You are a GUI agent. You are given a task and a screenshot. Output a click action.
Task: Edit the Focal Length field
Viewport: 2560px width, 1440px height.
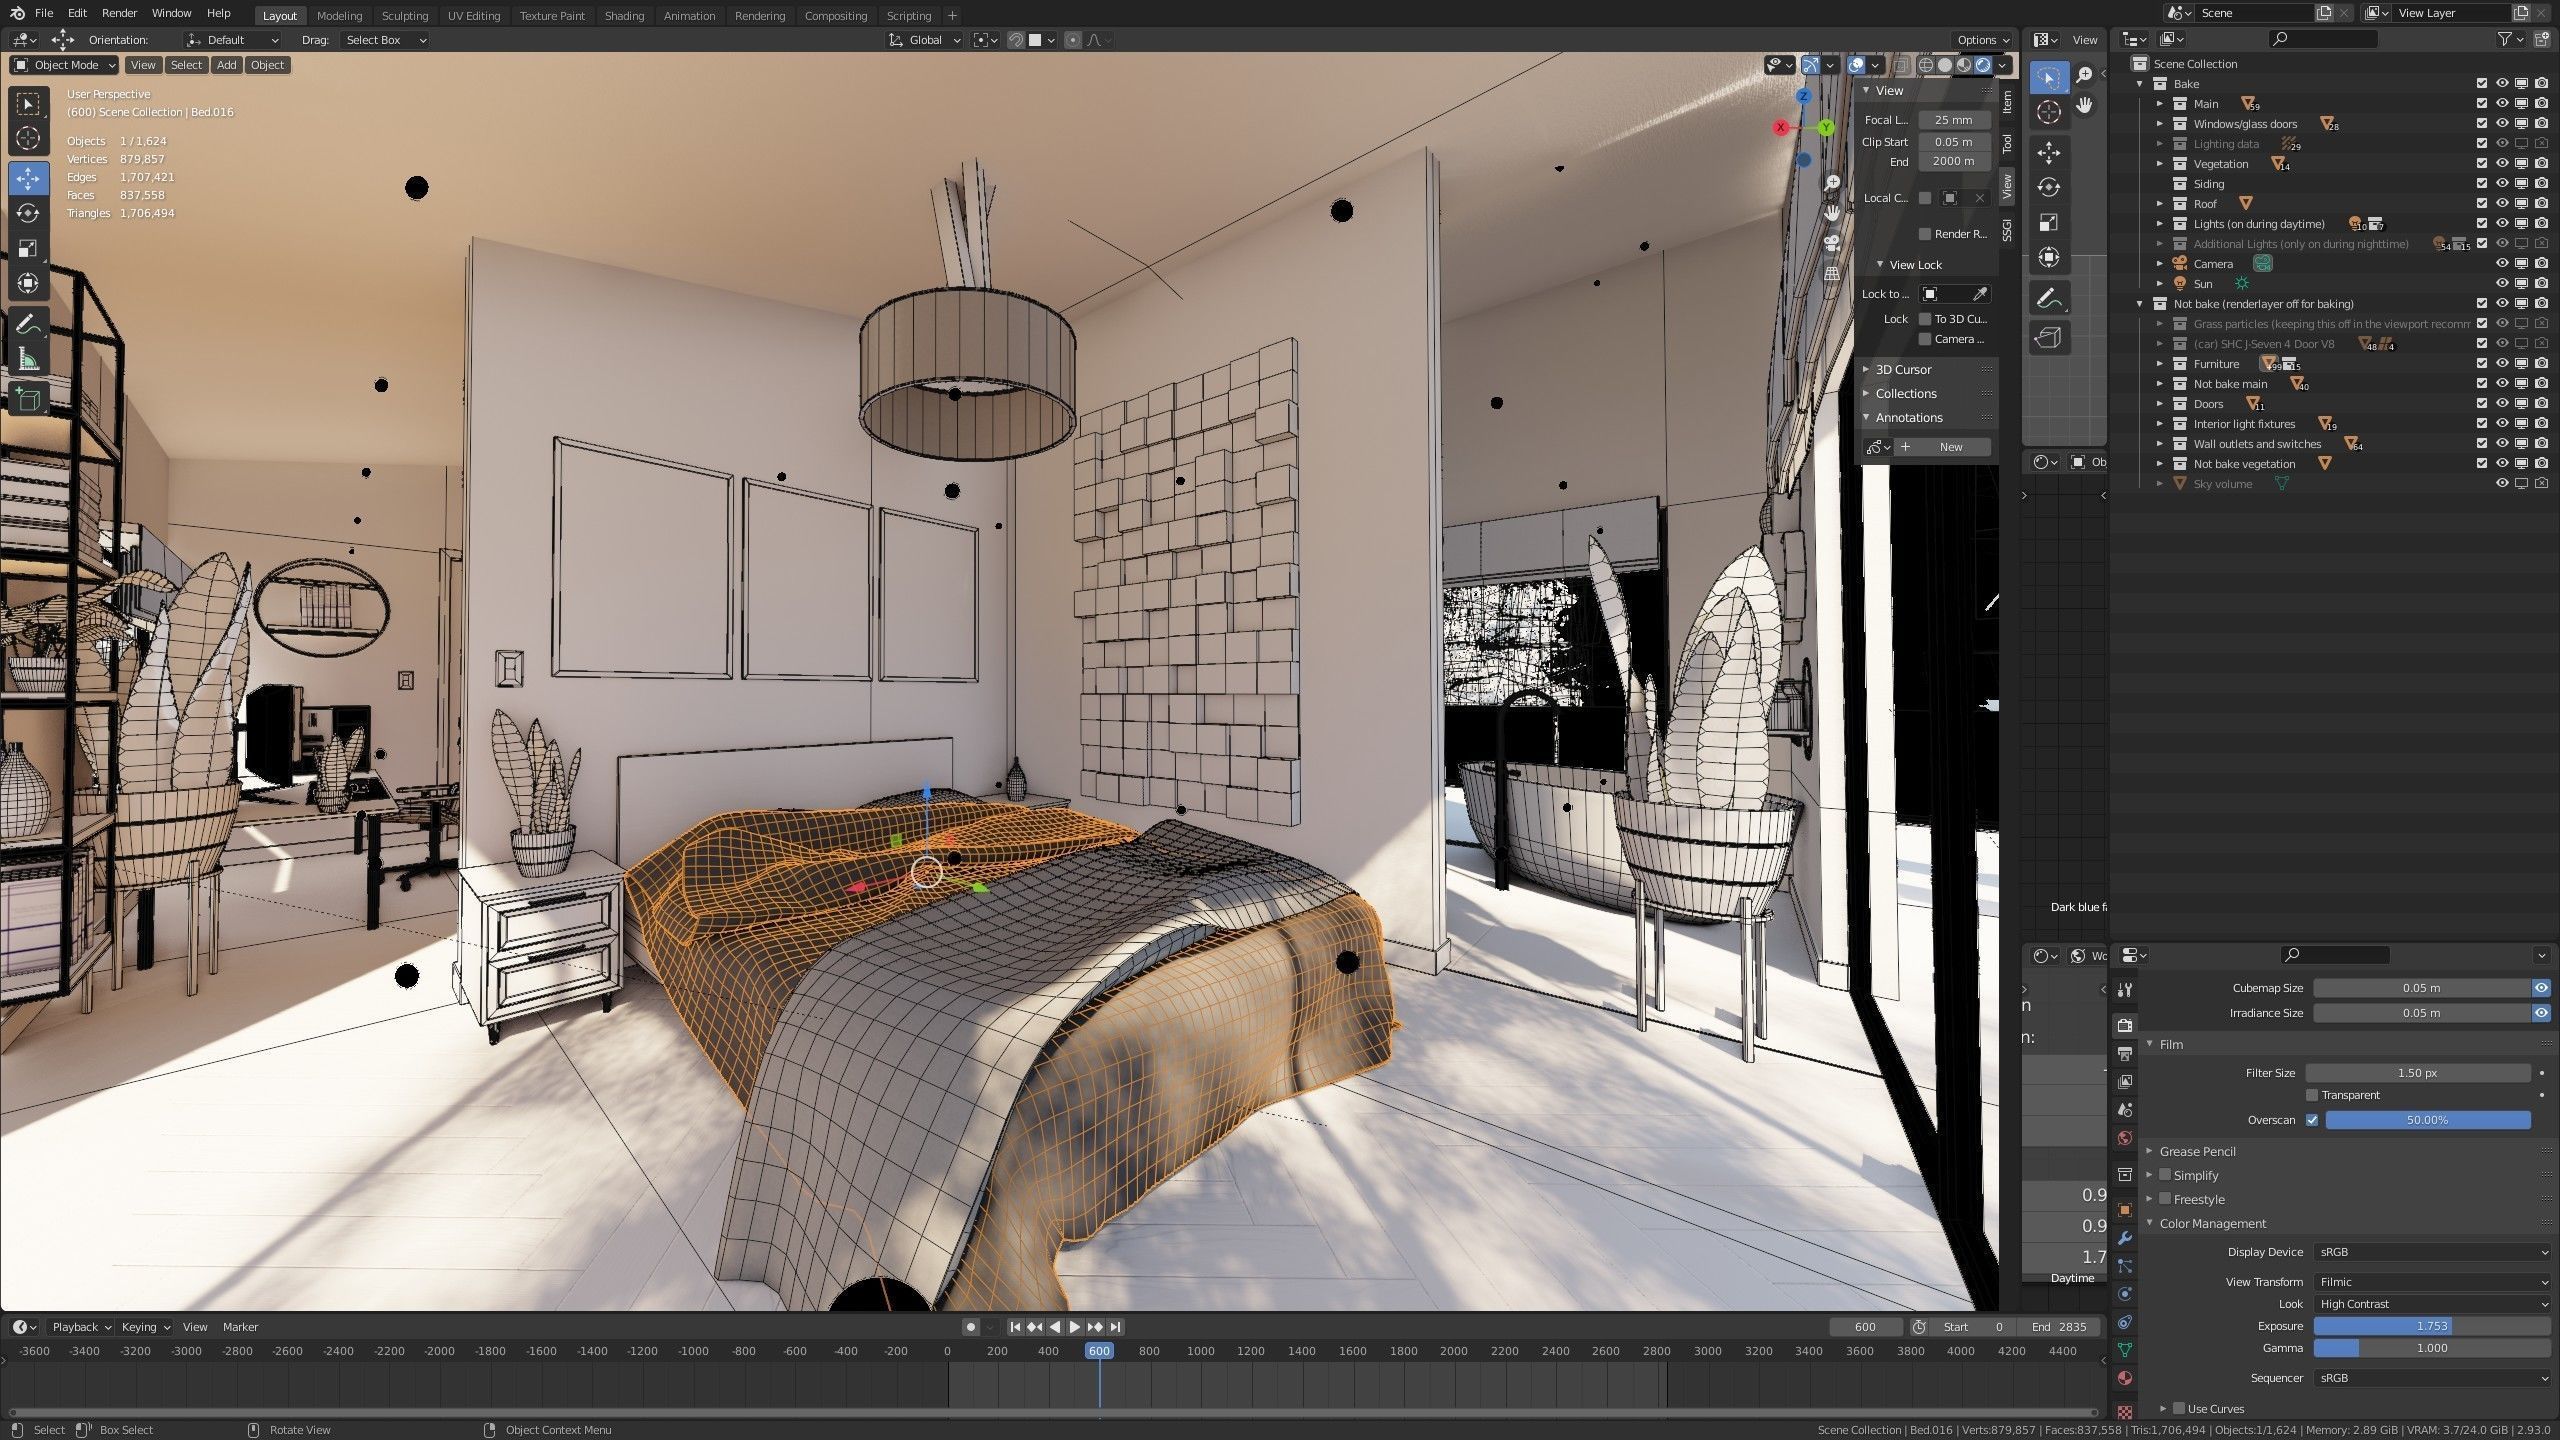click(x=1954, y=120)
